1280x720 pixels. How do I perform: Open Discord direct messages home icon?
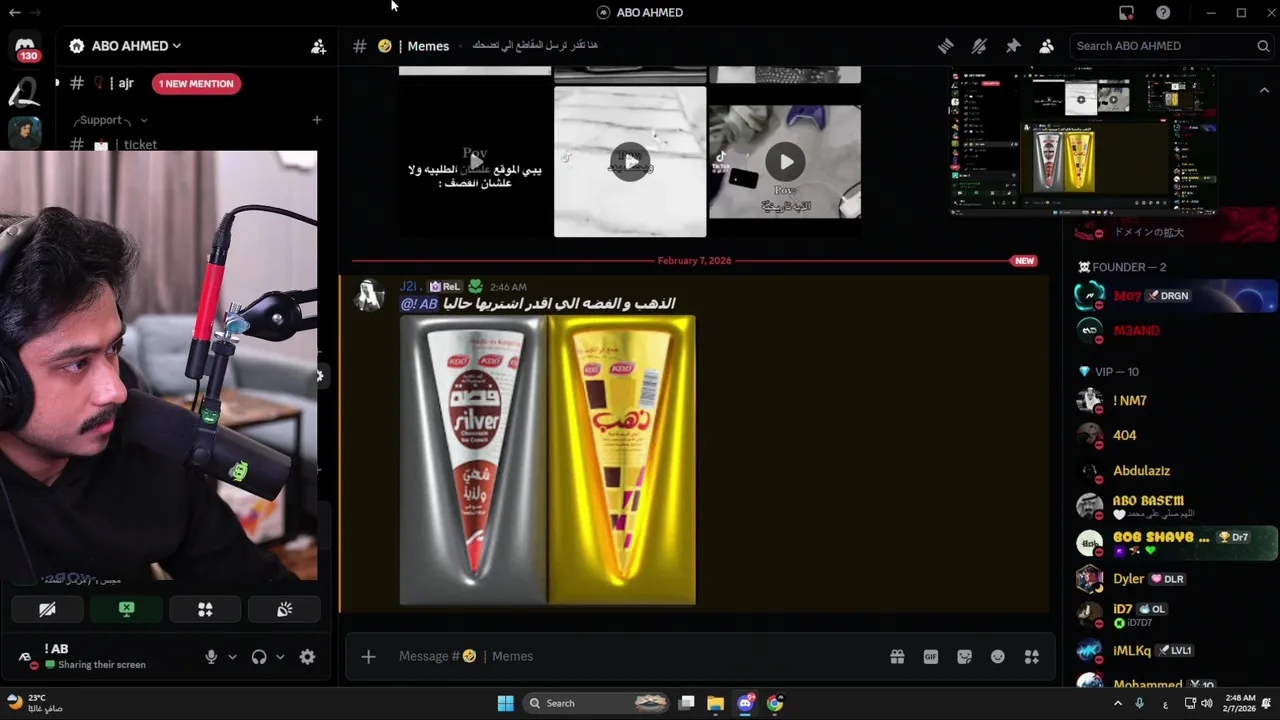click(x=25, y=46)
